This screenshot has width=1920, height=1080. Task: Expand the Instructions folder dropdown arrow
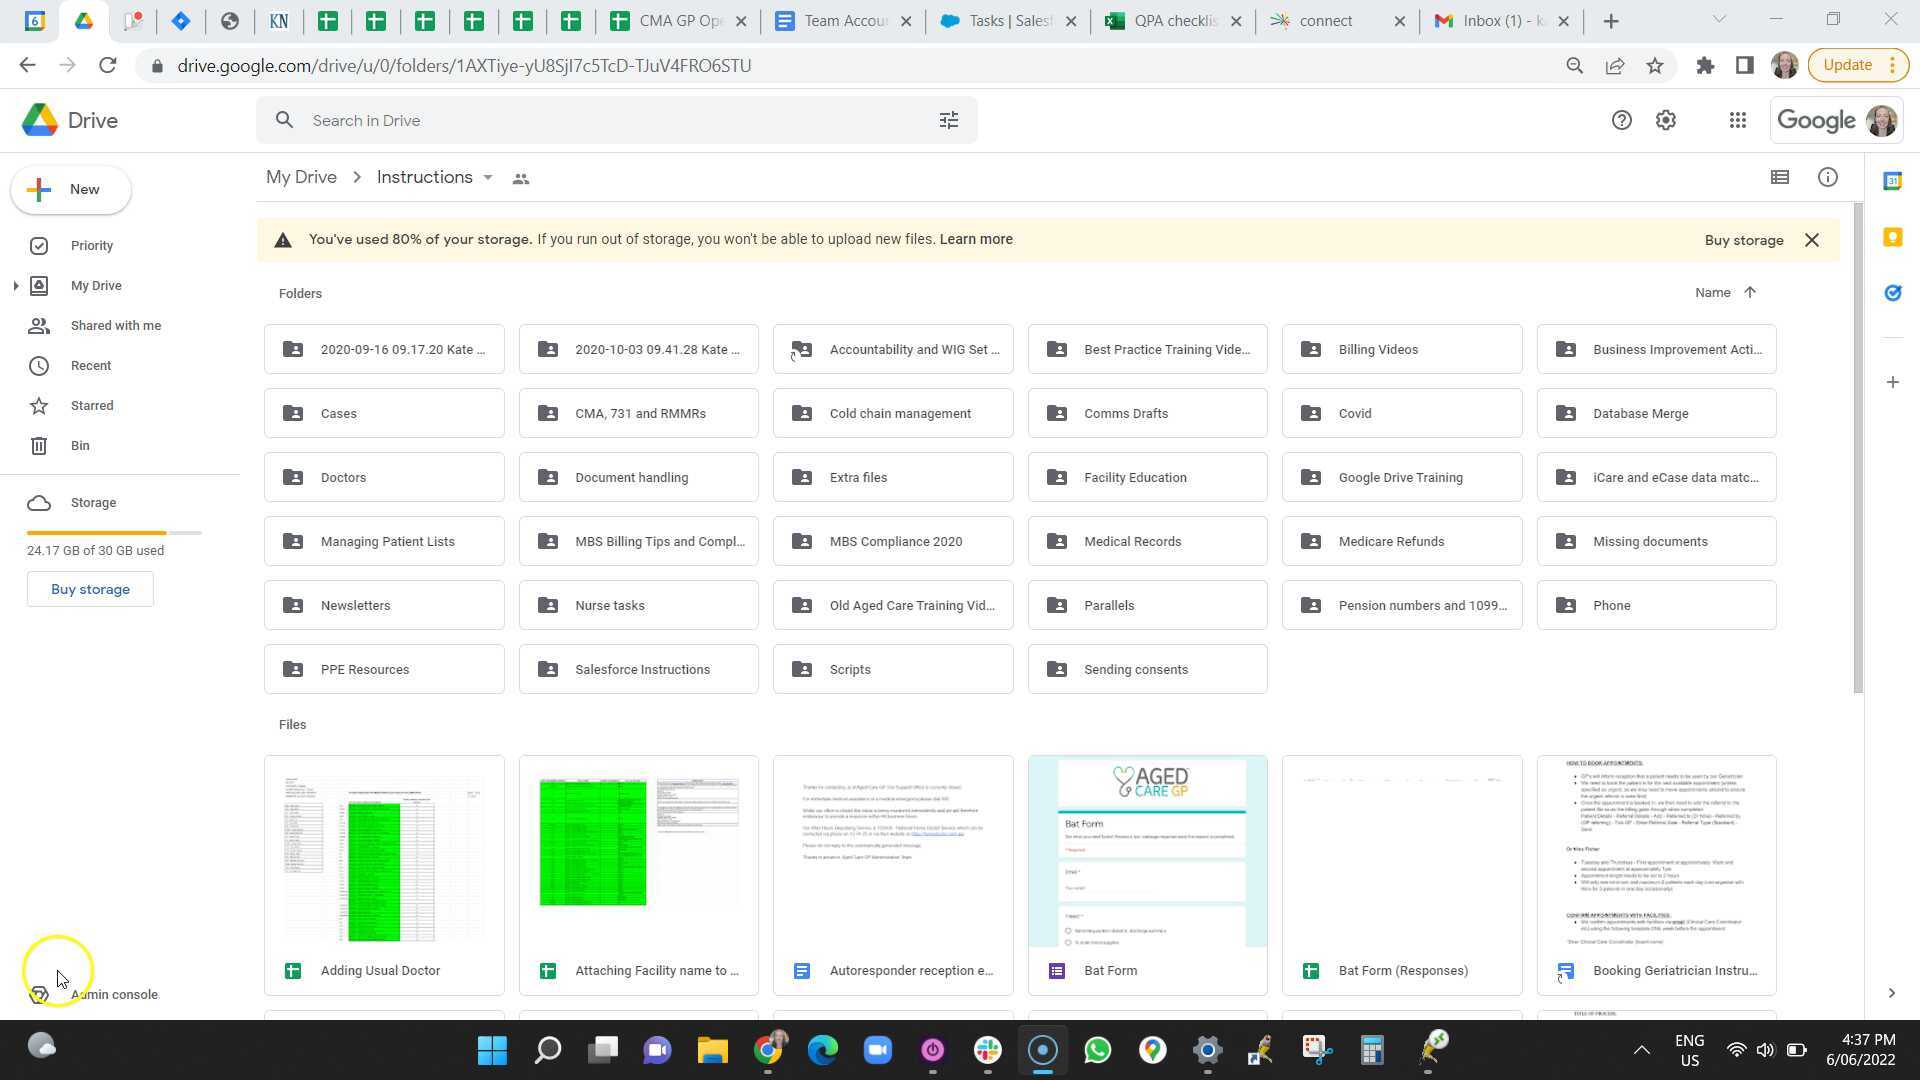coord(488,178)
